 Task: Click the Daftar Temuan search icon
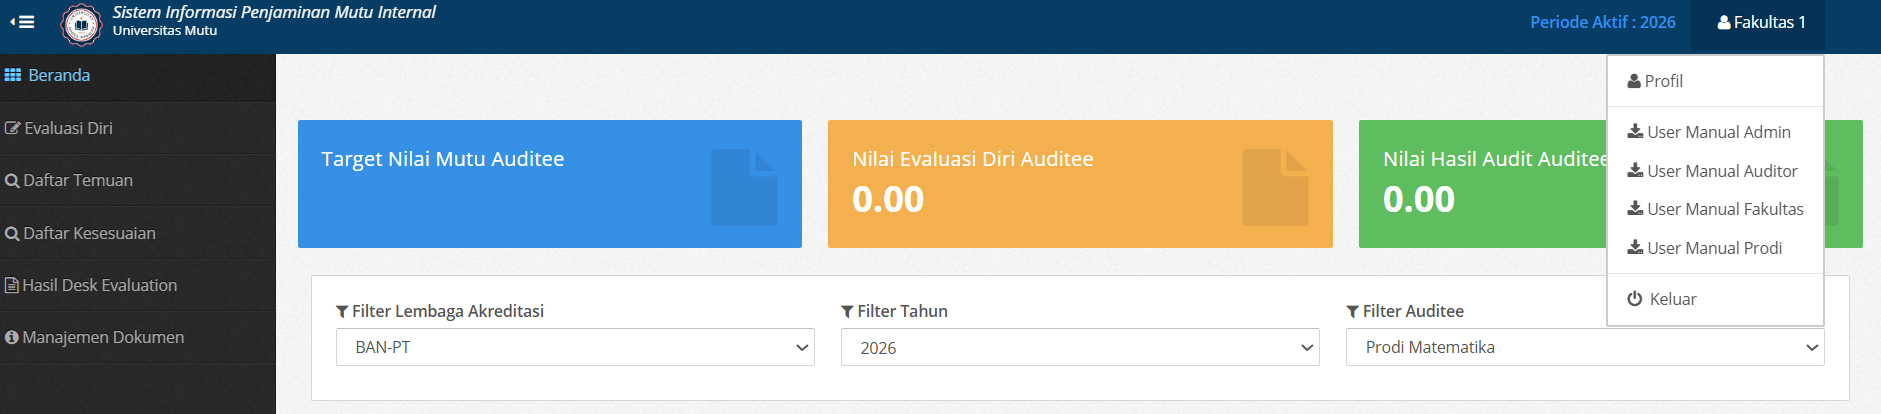[x=12, y=181]
